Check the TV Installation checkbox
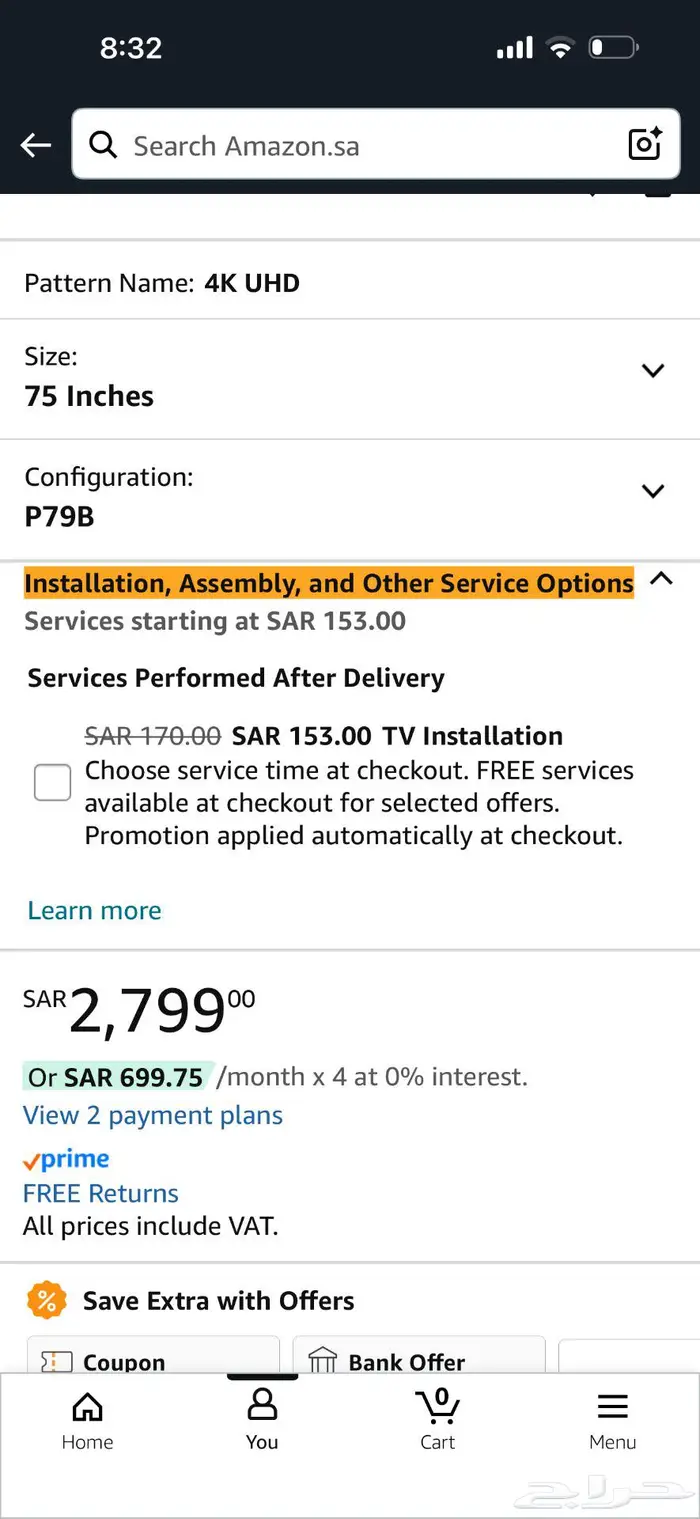 [x=53, y=782]
